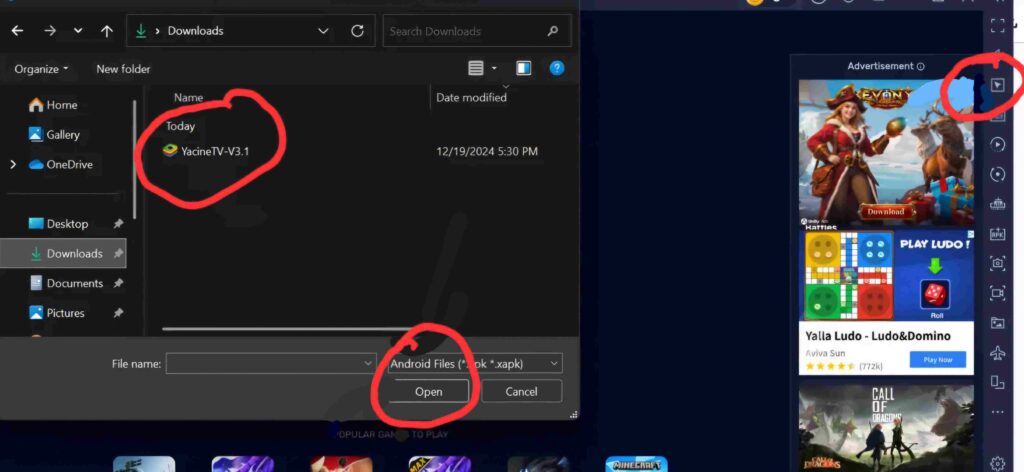The image size is (1024, 472).
Task: Collapse the Today group header
Action: (x=180, y=126)
